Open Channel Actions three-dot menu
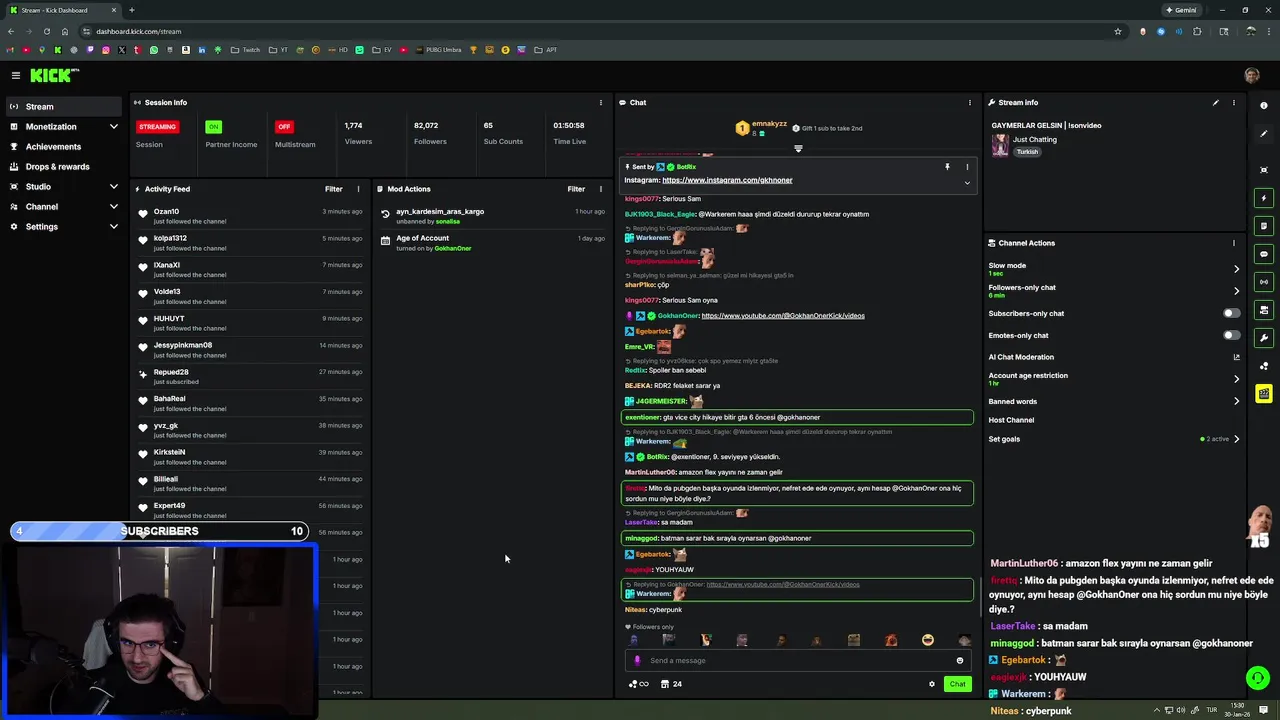 coord(1234,243)
